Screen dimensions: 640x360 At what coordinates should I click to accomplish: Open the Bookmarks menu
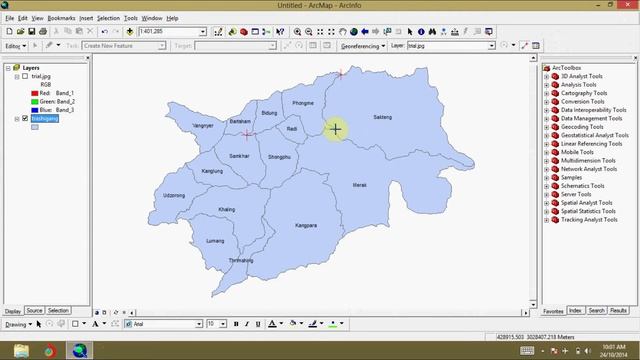(x=61, y=18)
